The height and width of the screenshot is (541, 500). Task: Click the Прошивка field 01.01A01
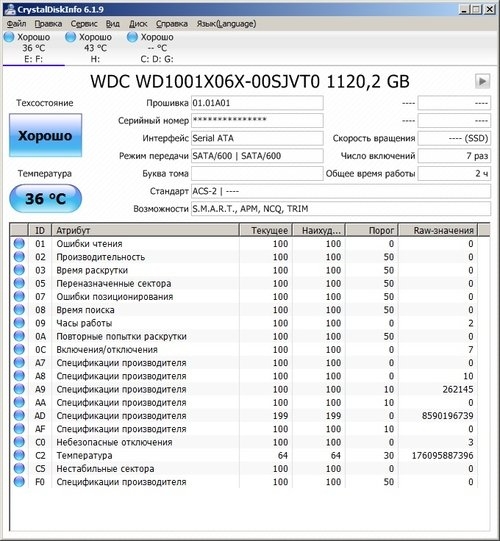(257, 103)
